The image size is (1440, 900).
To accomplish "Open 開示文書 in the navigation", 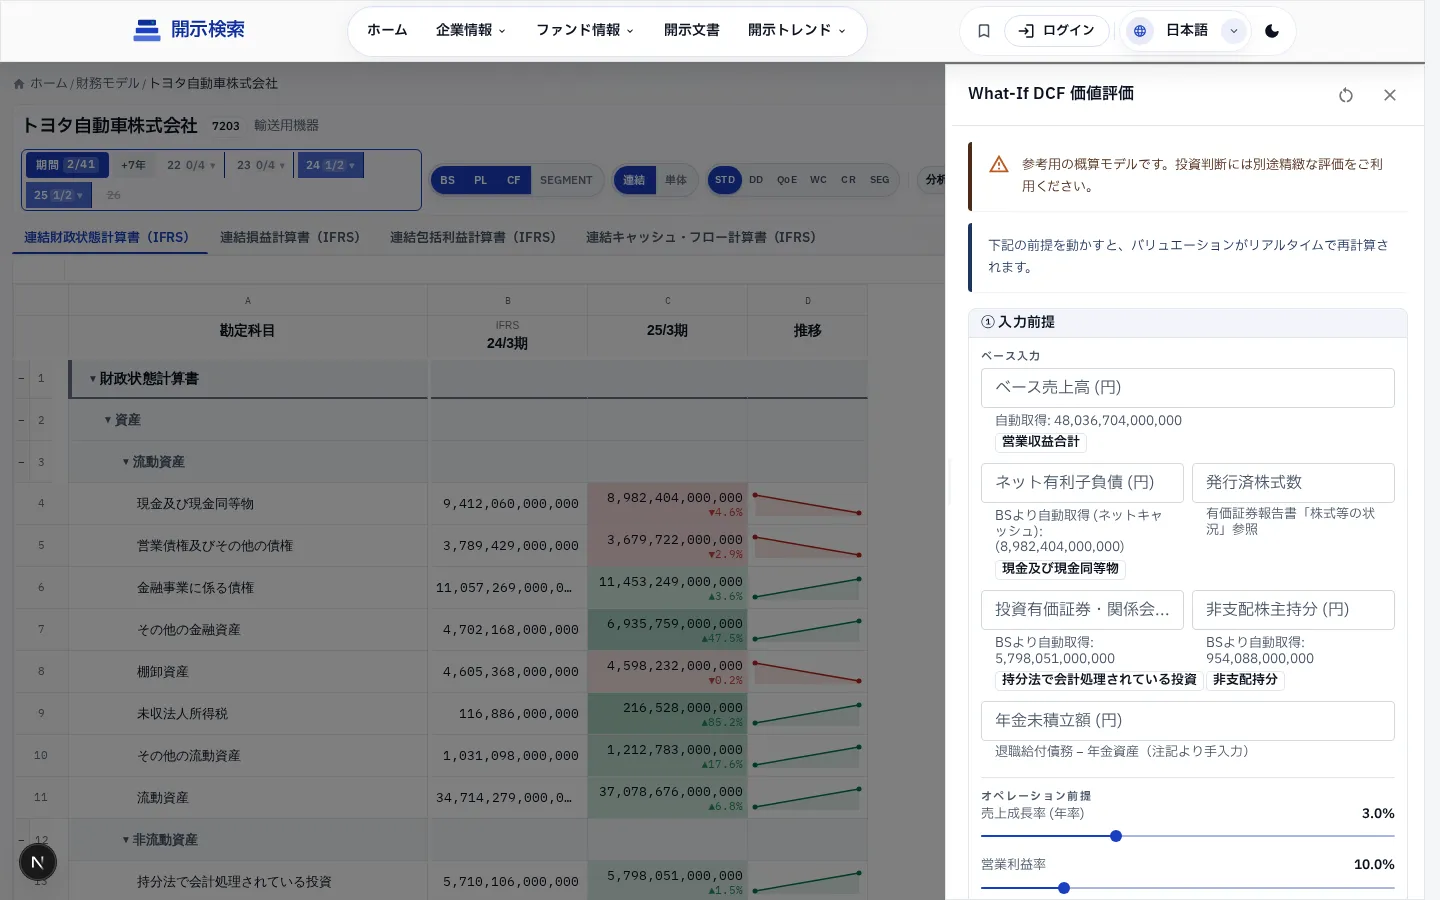I will (692, 31).
